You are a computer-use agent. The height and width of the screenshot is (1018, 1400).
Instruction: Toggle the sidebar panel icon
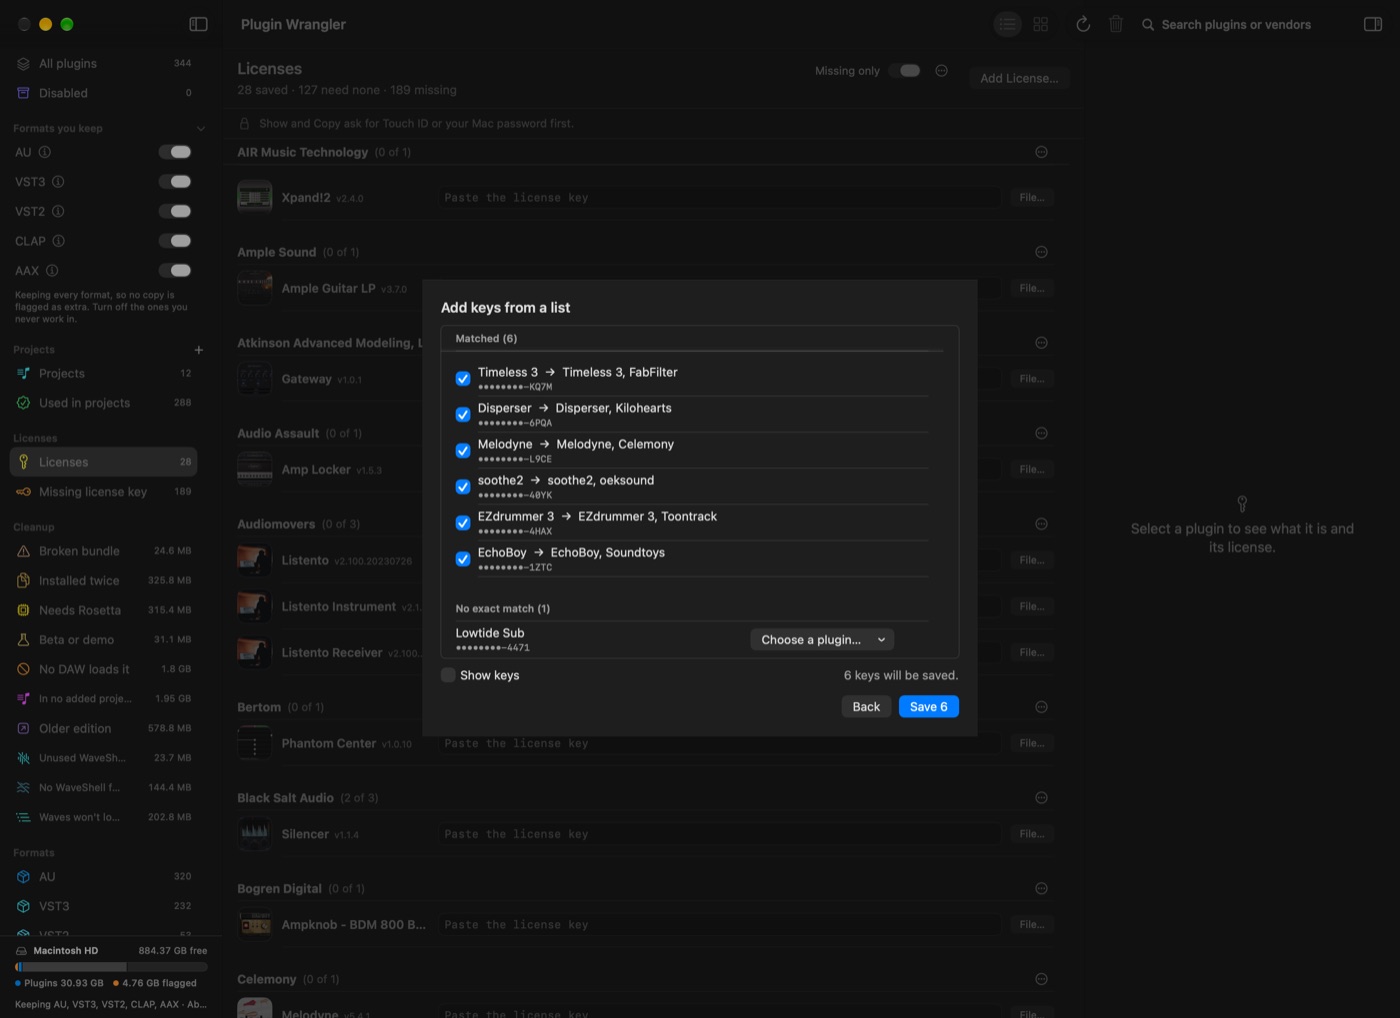pyautogui.click(x=198, y=24)
